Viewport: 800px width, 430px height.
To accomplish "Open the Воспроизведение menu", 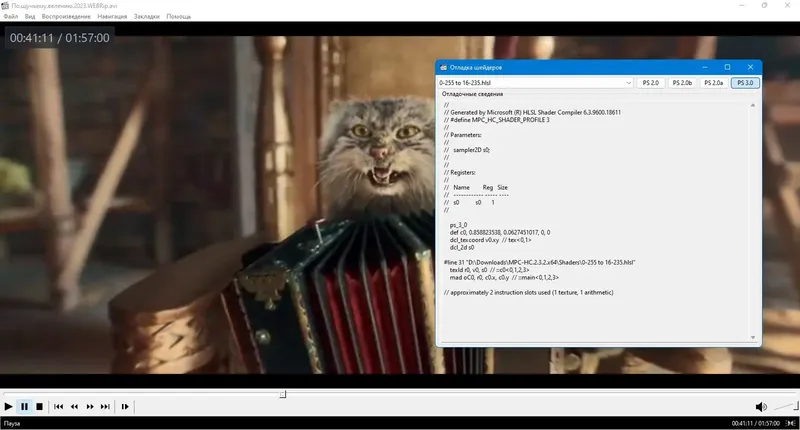I will pyautogui.click(x=66, y=16).
